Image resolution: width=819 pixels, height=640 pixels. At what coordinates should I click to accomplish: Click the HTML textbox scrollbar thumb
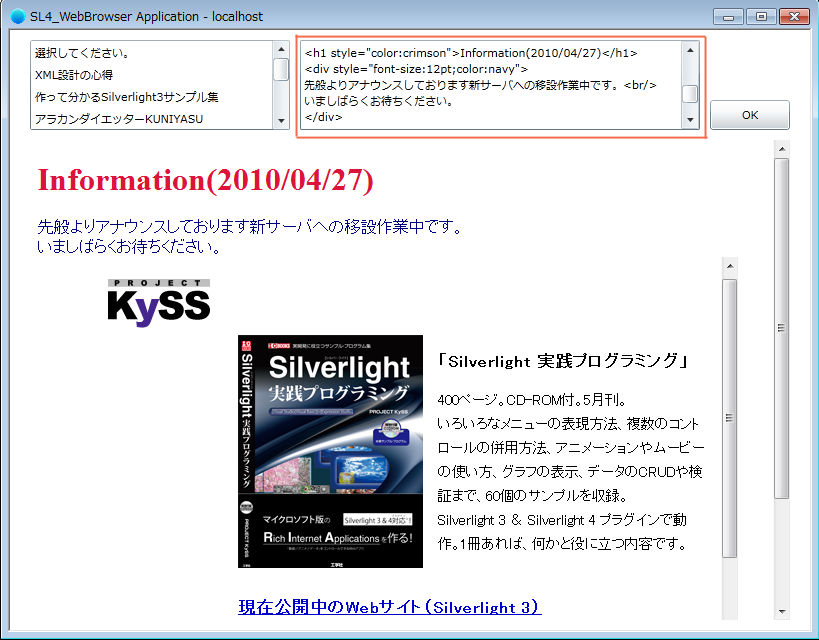coord(690,94)
